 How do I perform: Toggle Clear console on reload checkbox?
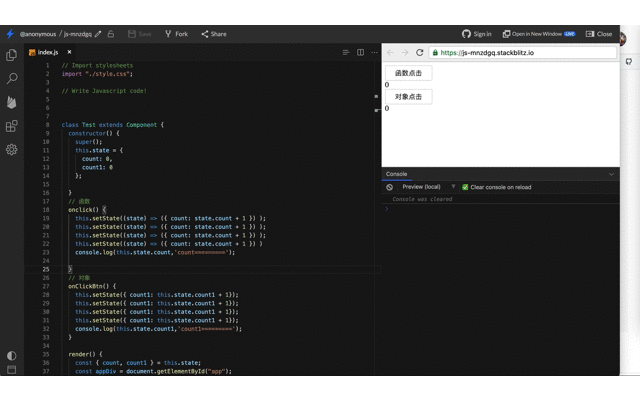coord(465,187)
